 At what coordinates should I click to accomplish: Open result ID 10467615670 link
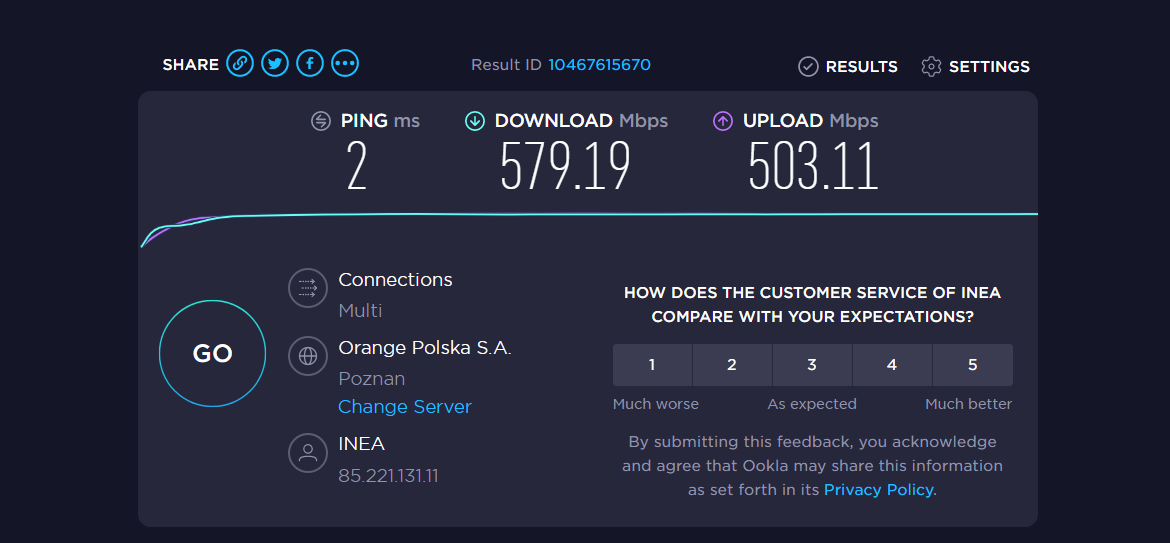click(600, 65)
